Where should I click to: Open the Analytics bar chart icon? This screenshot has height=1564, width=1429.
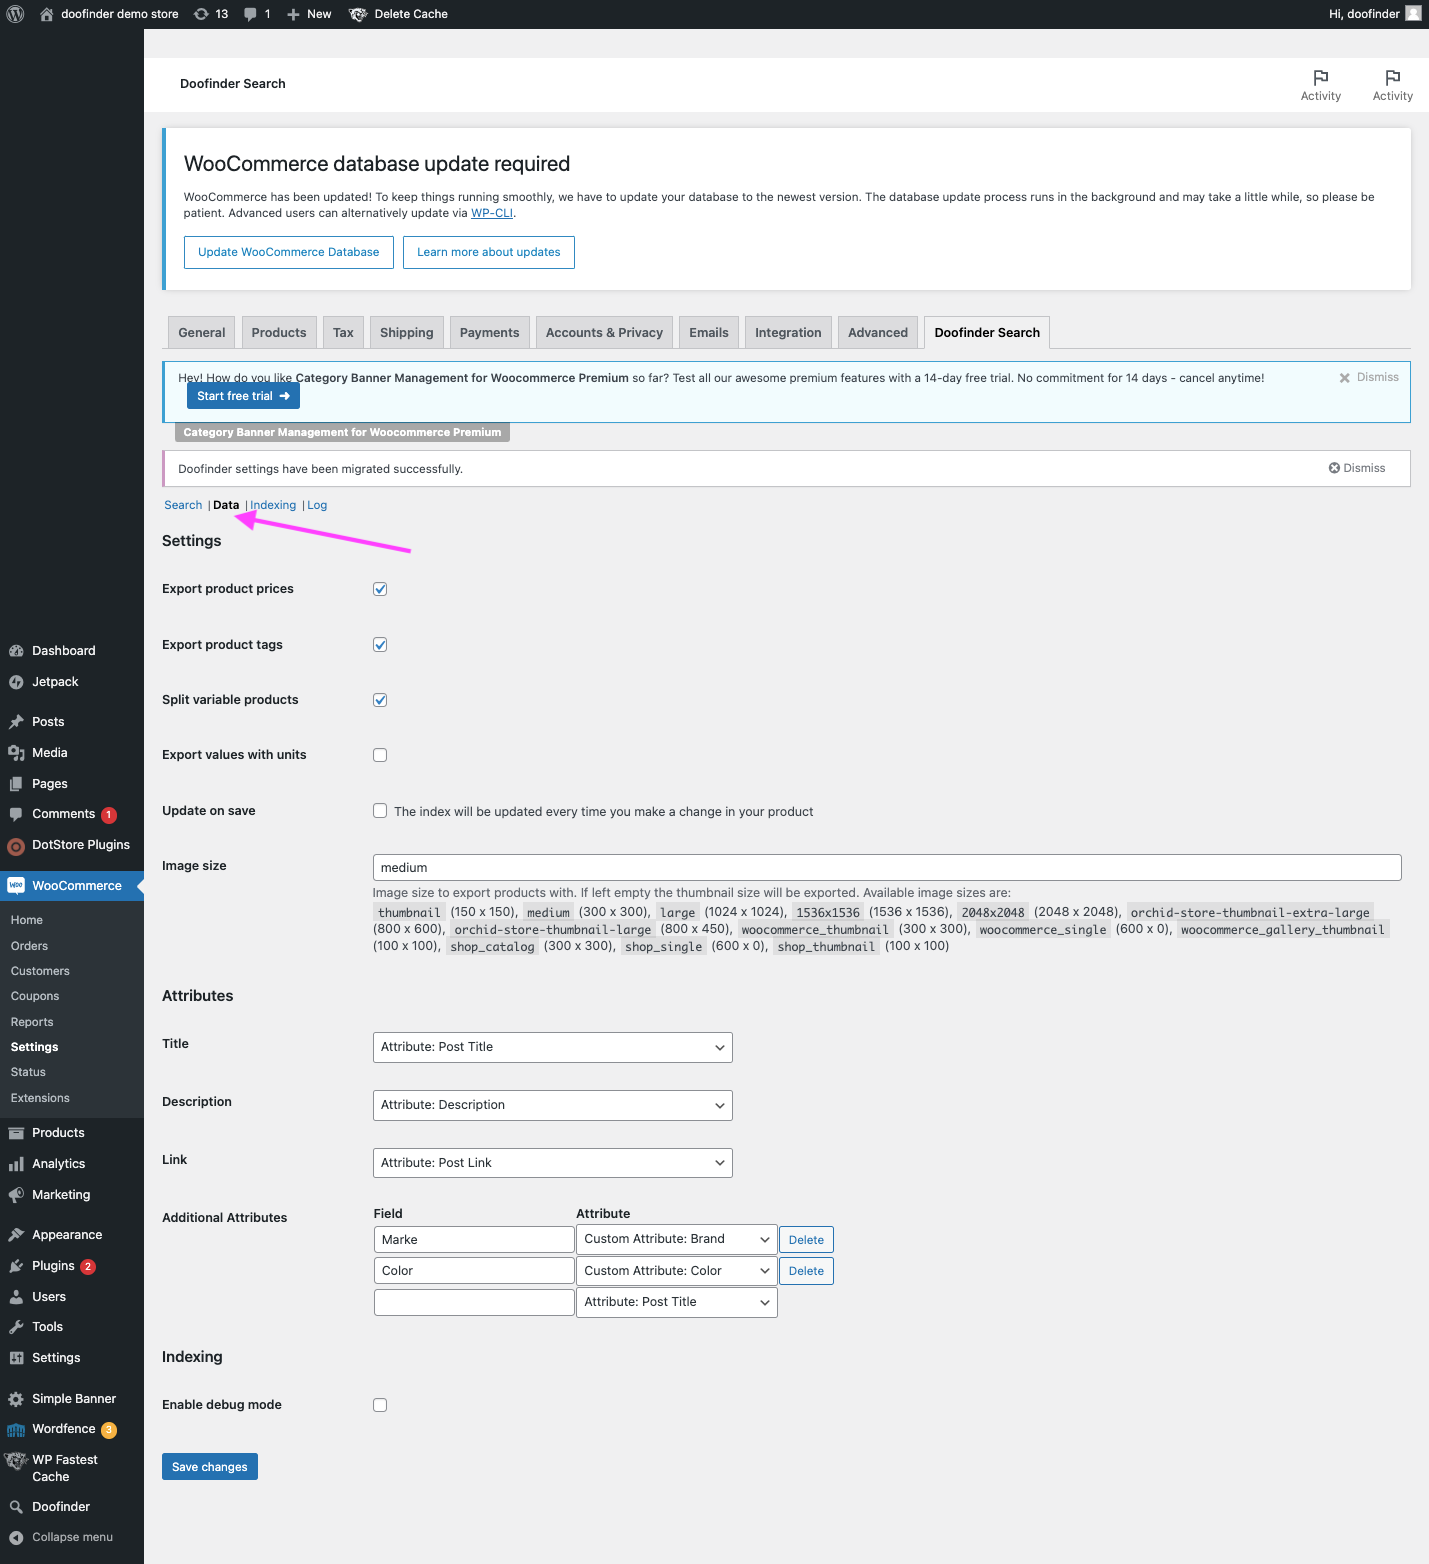[x=16, y=1164]
